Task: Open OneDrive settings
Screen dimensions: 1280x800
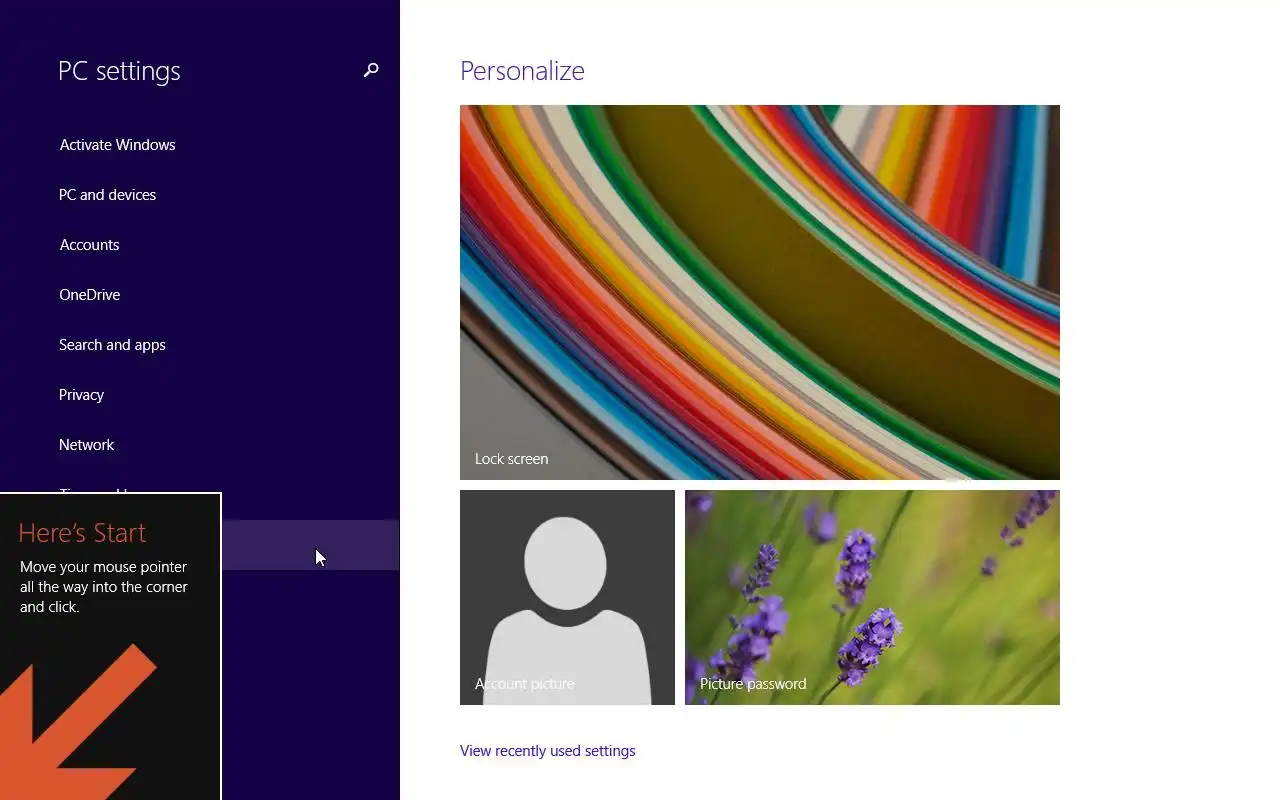Action: coord(200,295)
